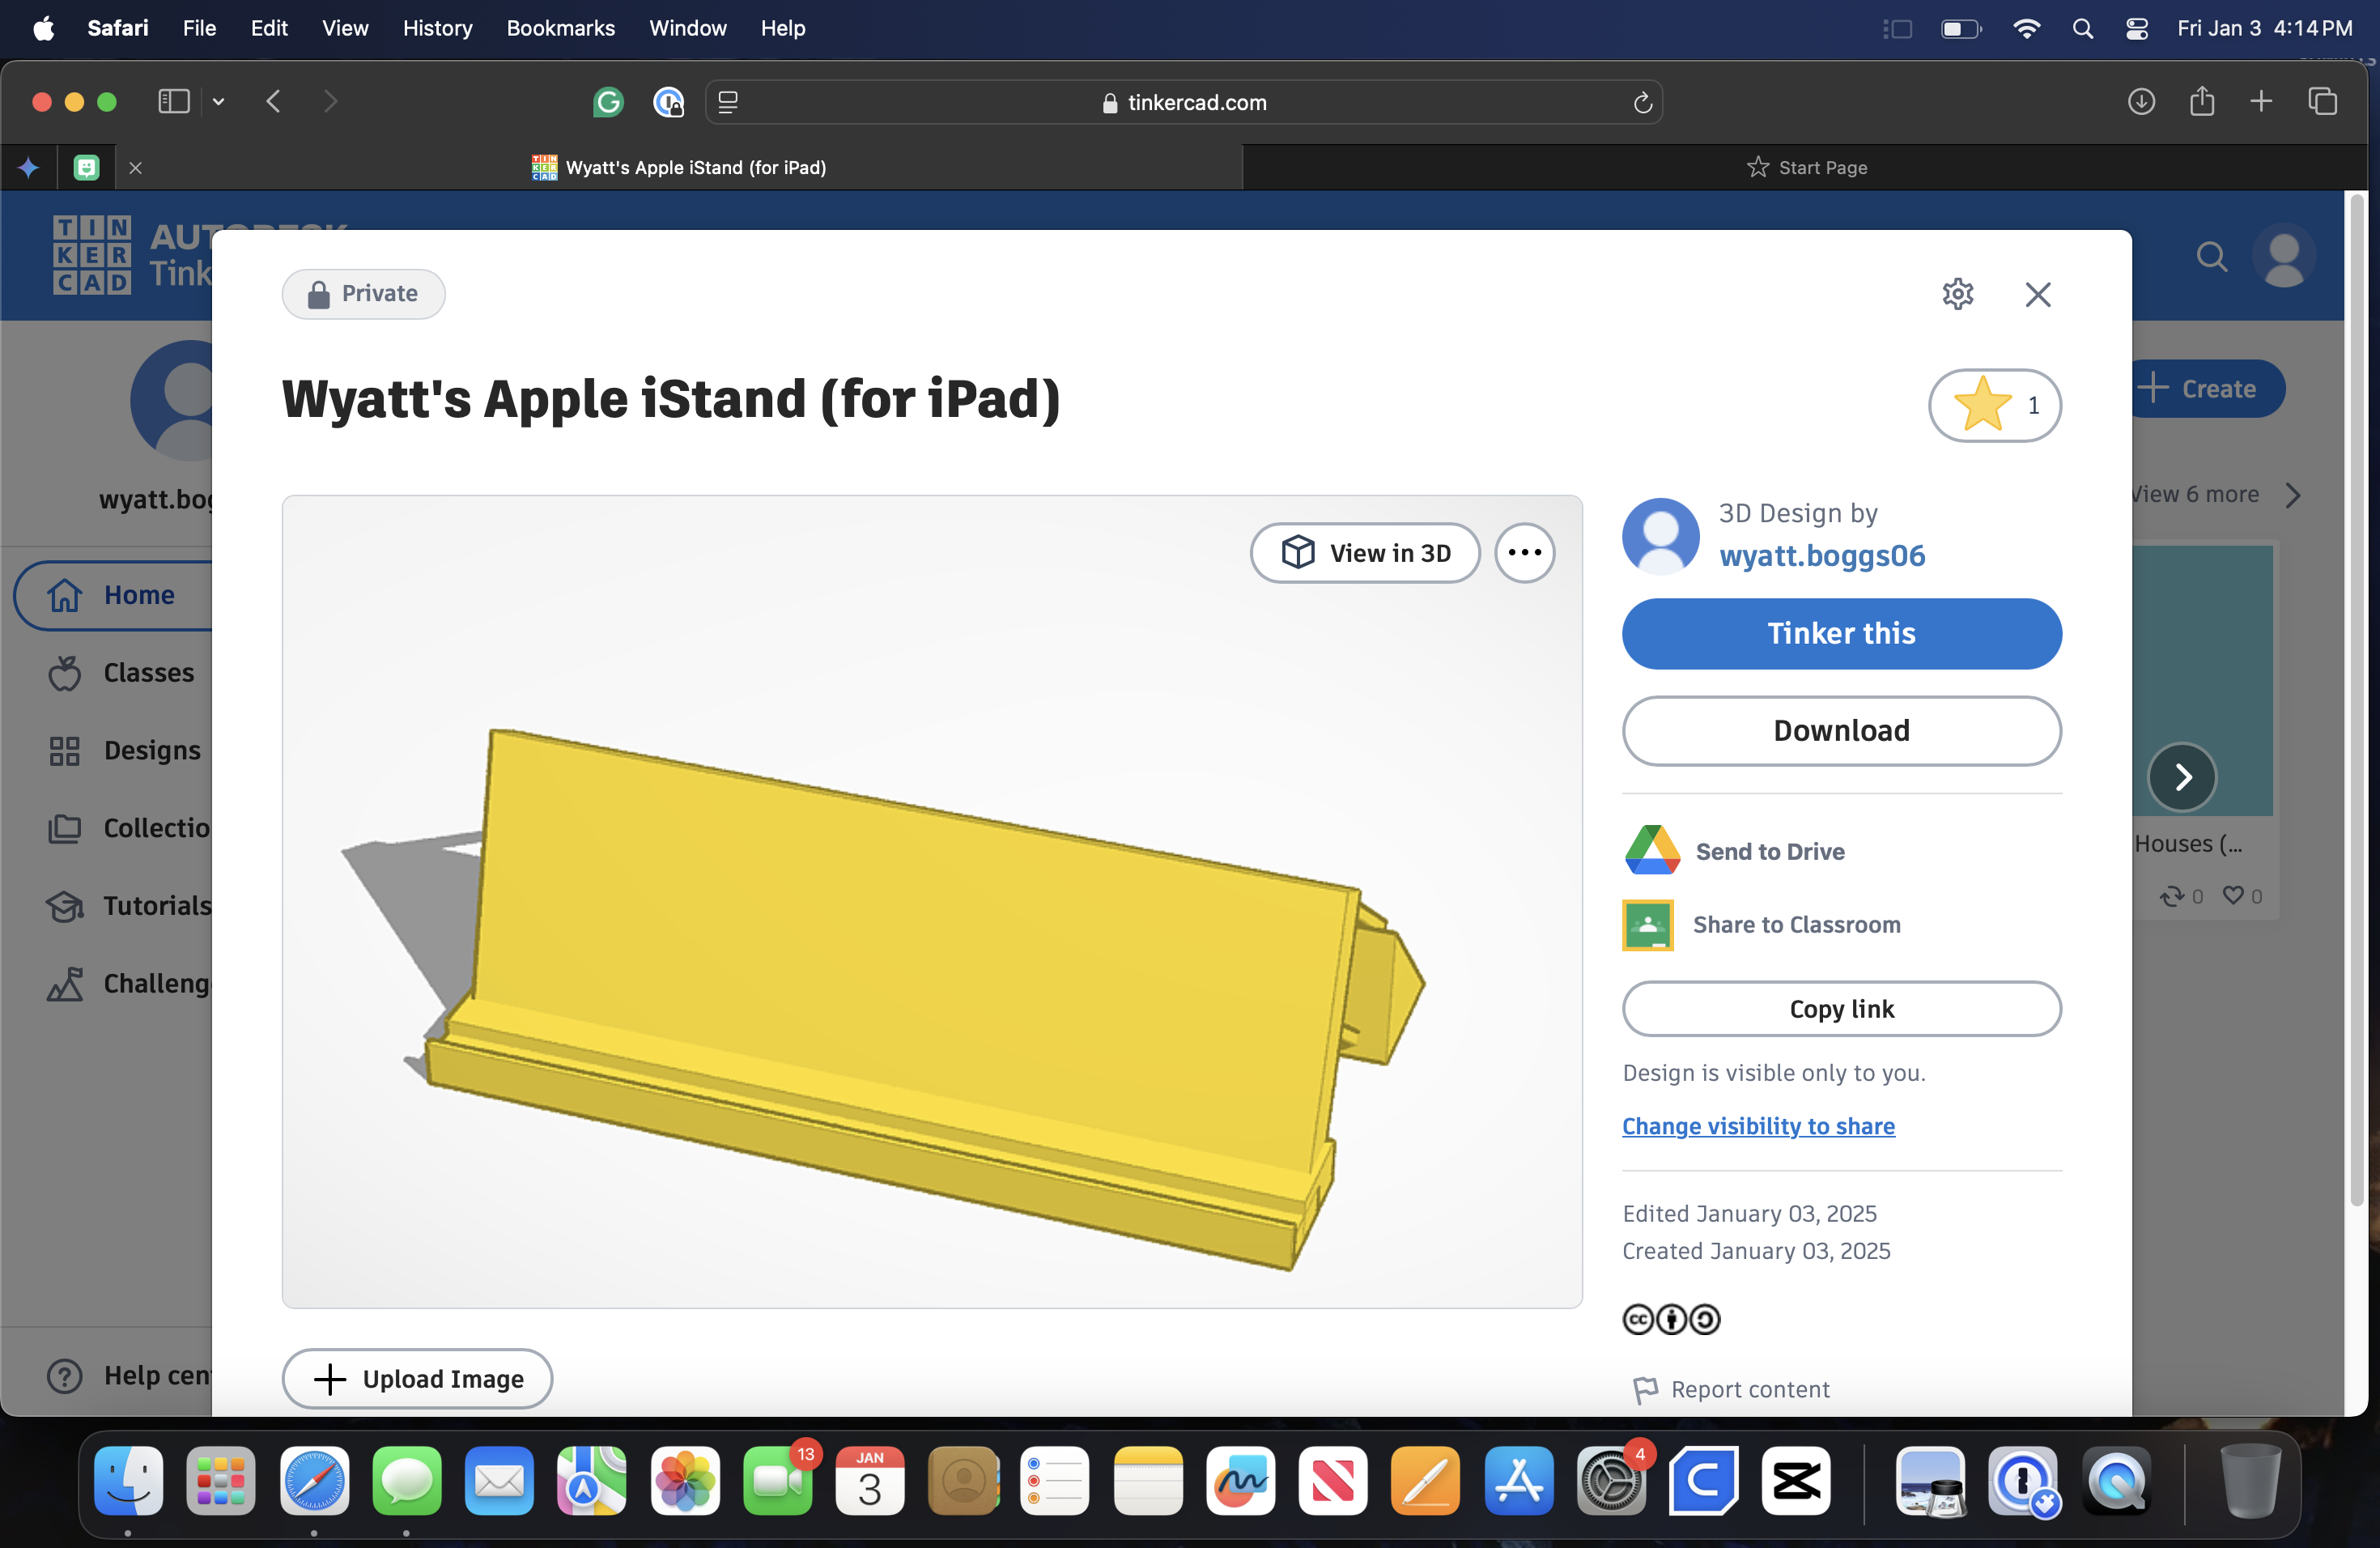Click the Tinkercad logo

pos(91,255)
